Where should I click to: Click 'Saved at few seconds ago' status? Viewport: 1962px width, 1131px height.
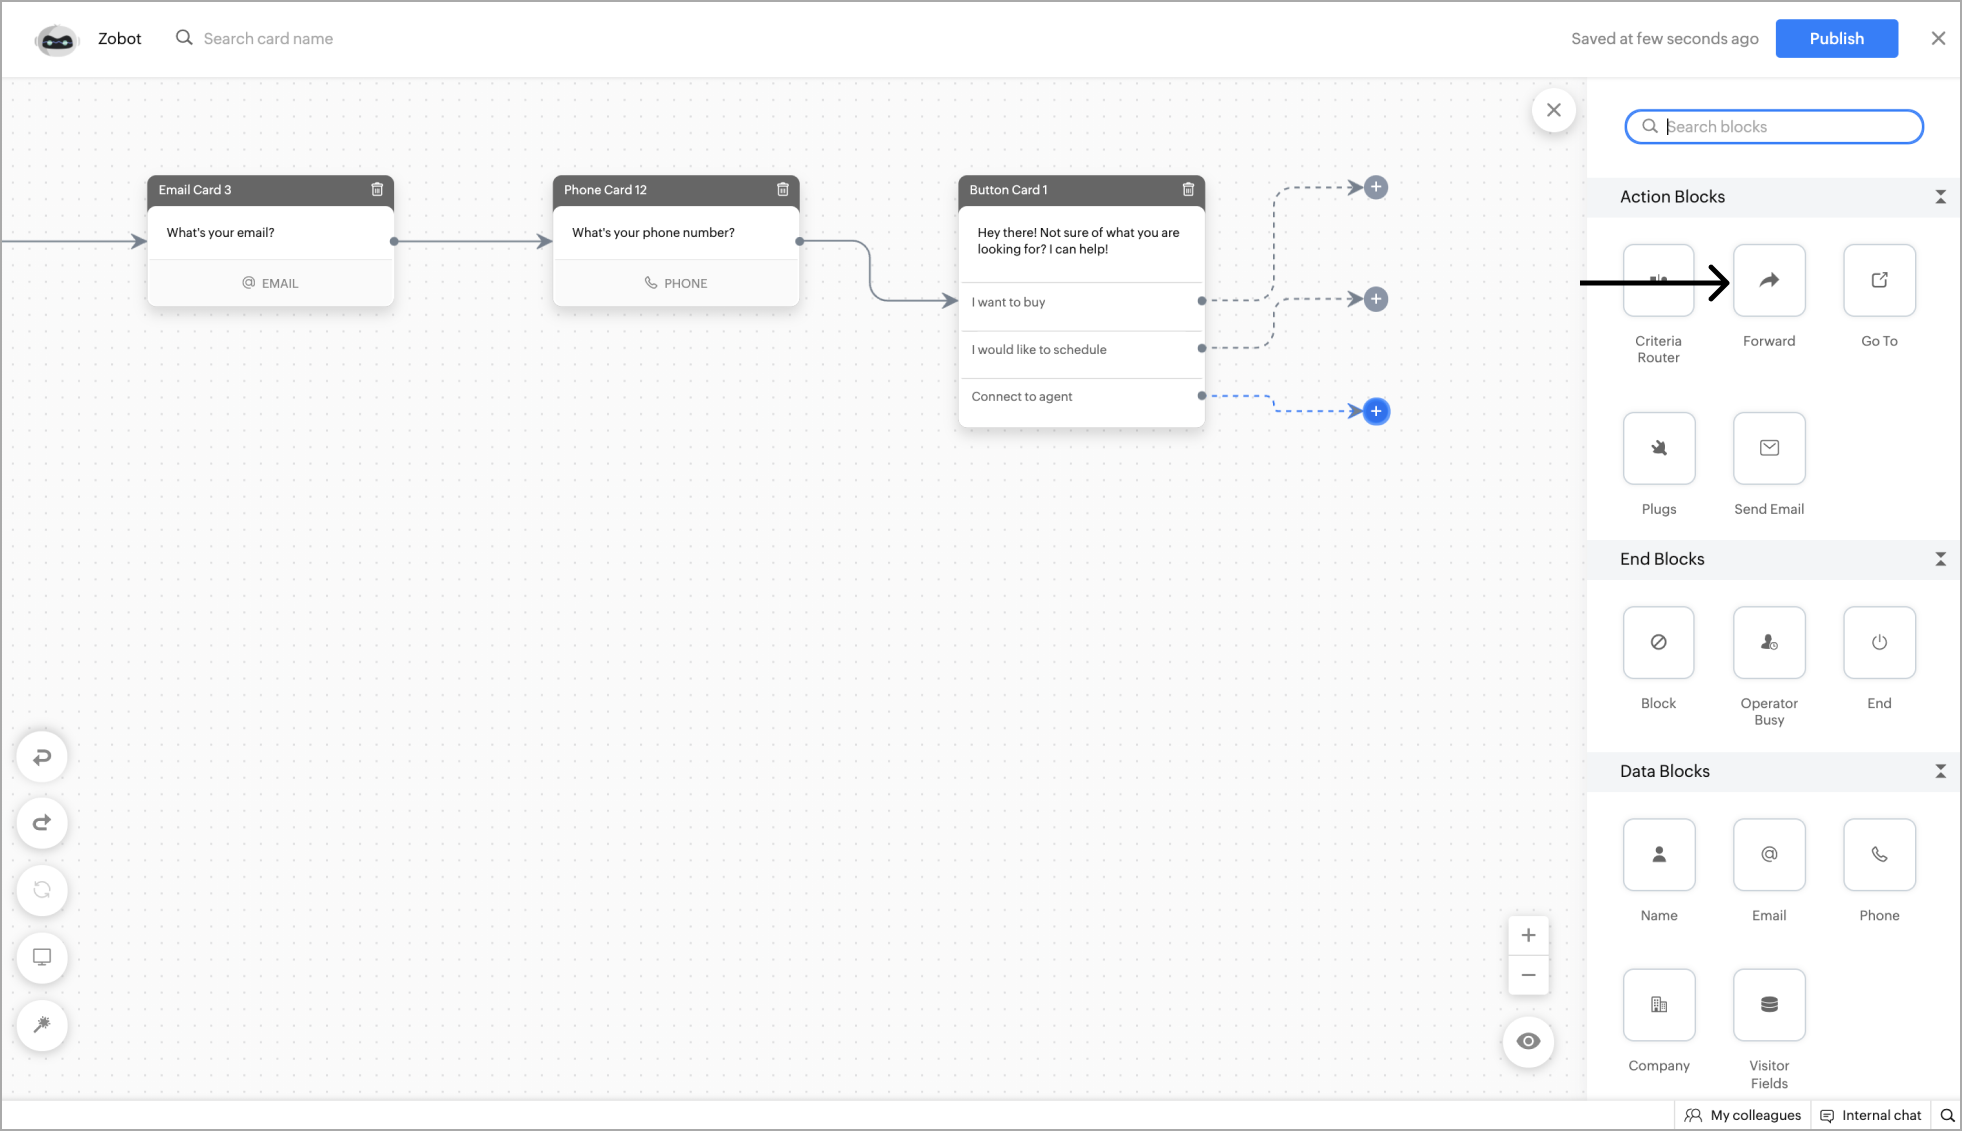pyautogui.click(x=1664, y=39)
